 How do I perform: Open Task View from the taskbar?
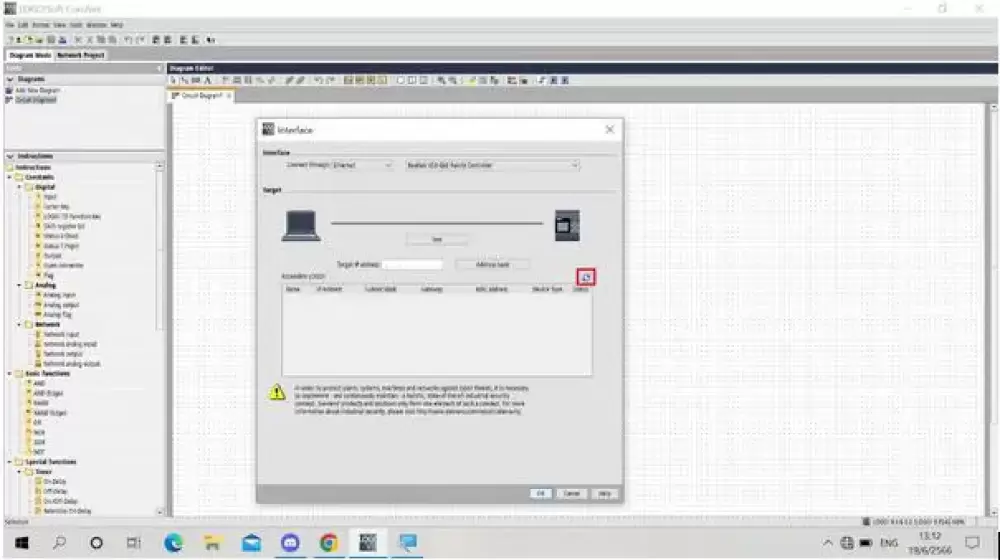[133, 543]
